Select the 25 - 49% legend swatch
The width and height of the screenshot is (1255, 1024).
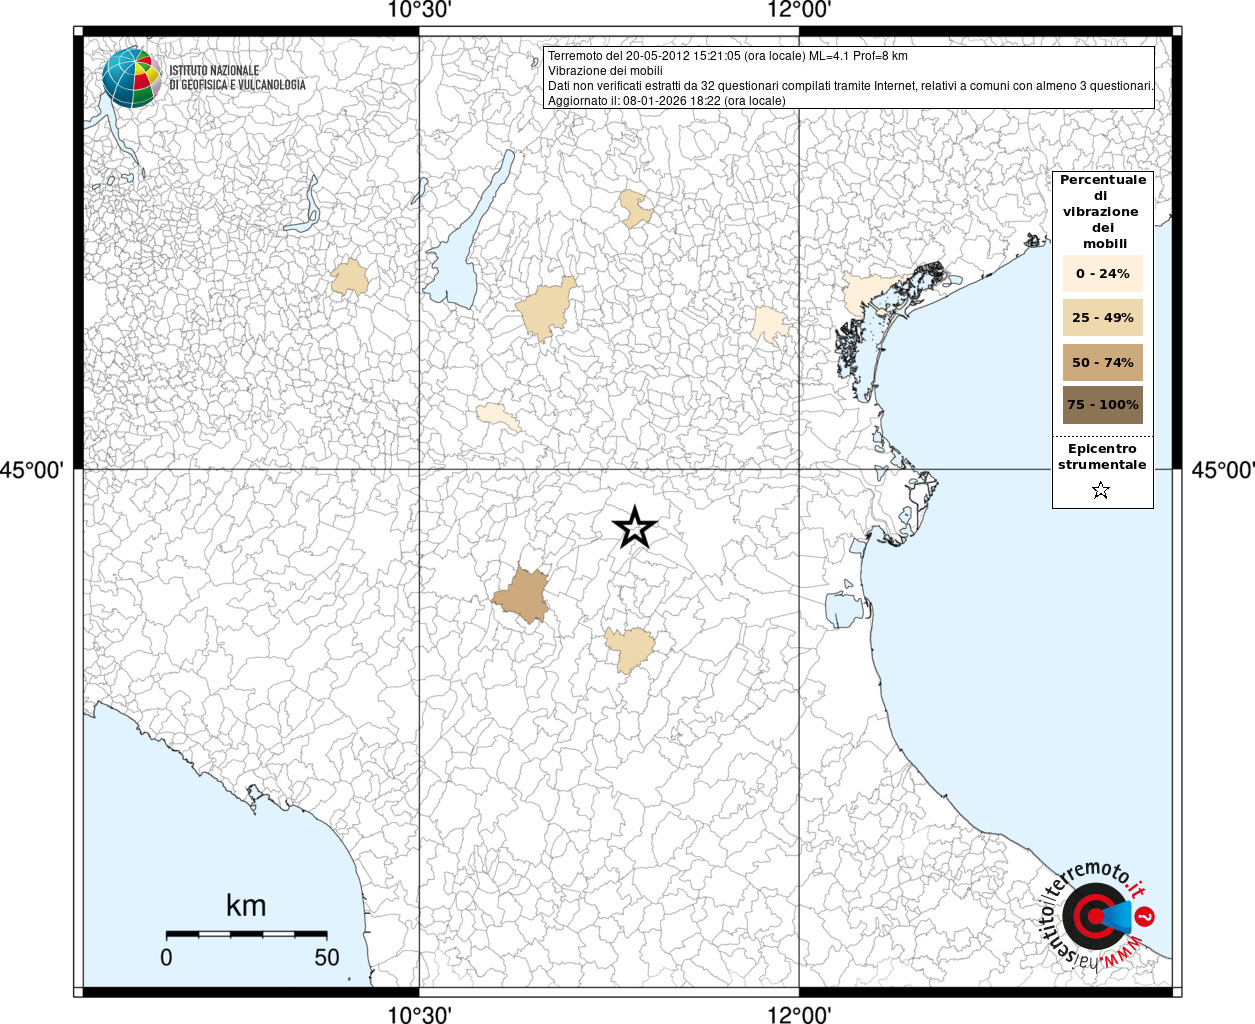tap(1103, 317)
